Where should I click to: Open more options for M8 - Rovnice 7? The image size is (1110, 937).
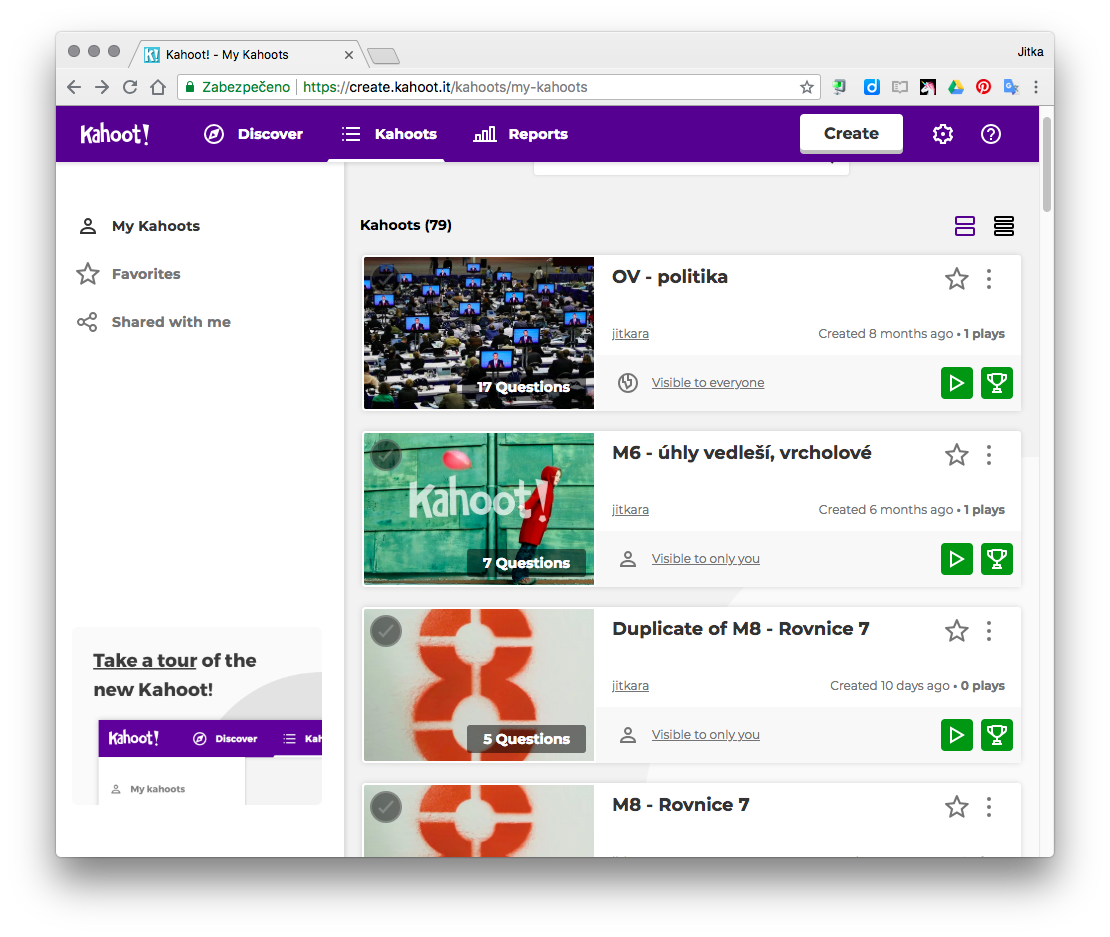click(x=989, y=807)
